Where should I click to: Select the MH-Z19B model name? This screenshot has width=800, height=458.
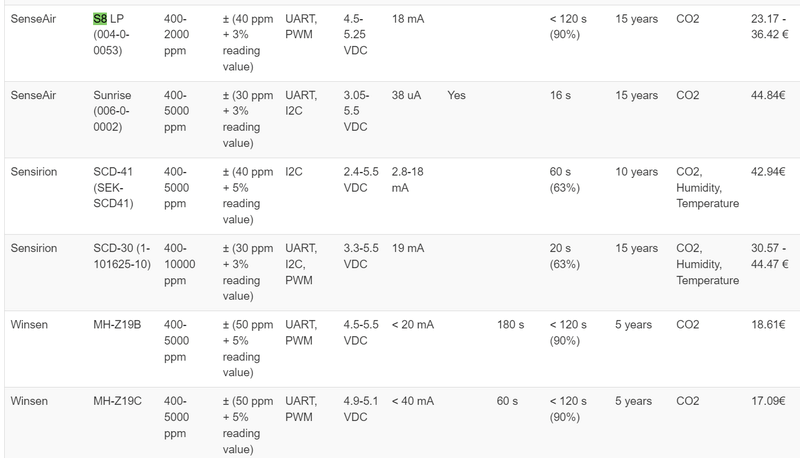117,325
